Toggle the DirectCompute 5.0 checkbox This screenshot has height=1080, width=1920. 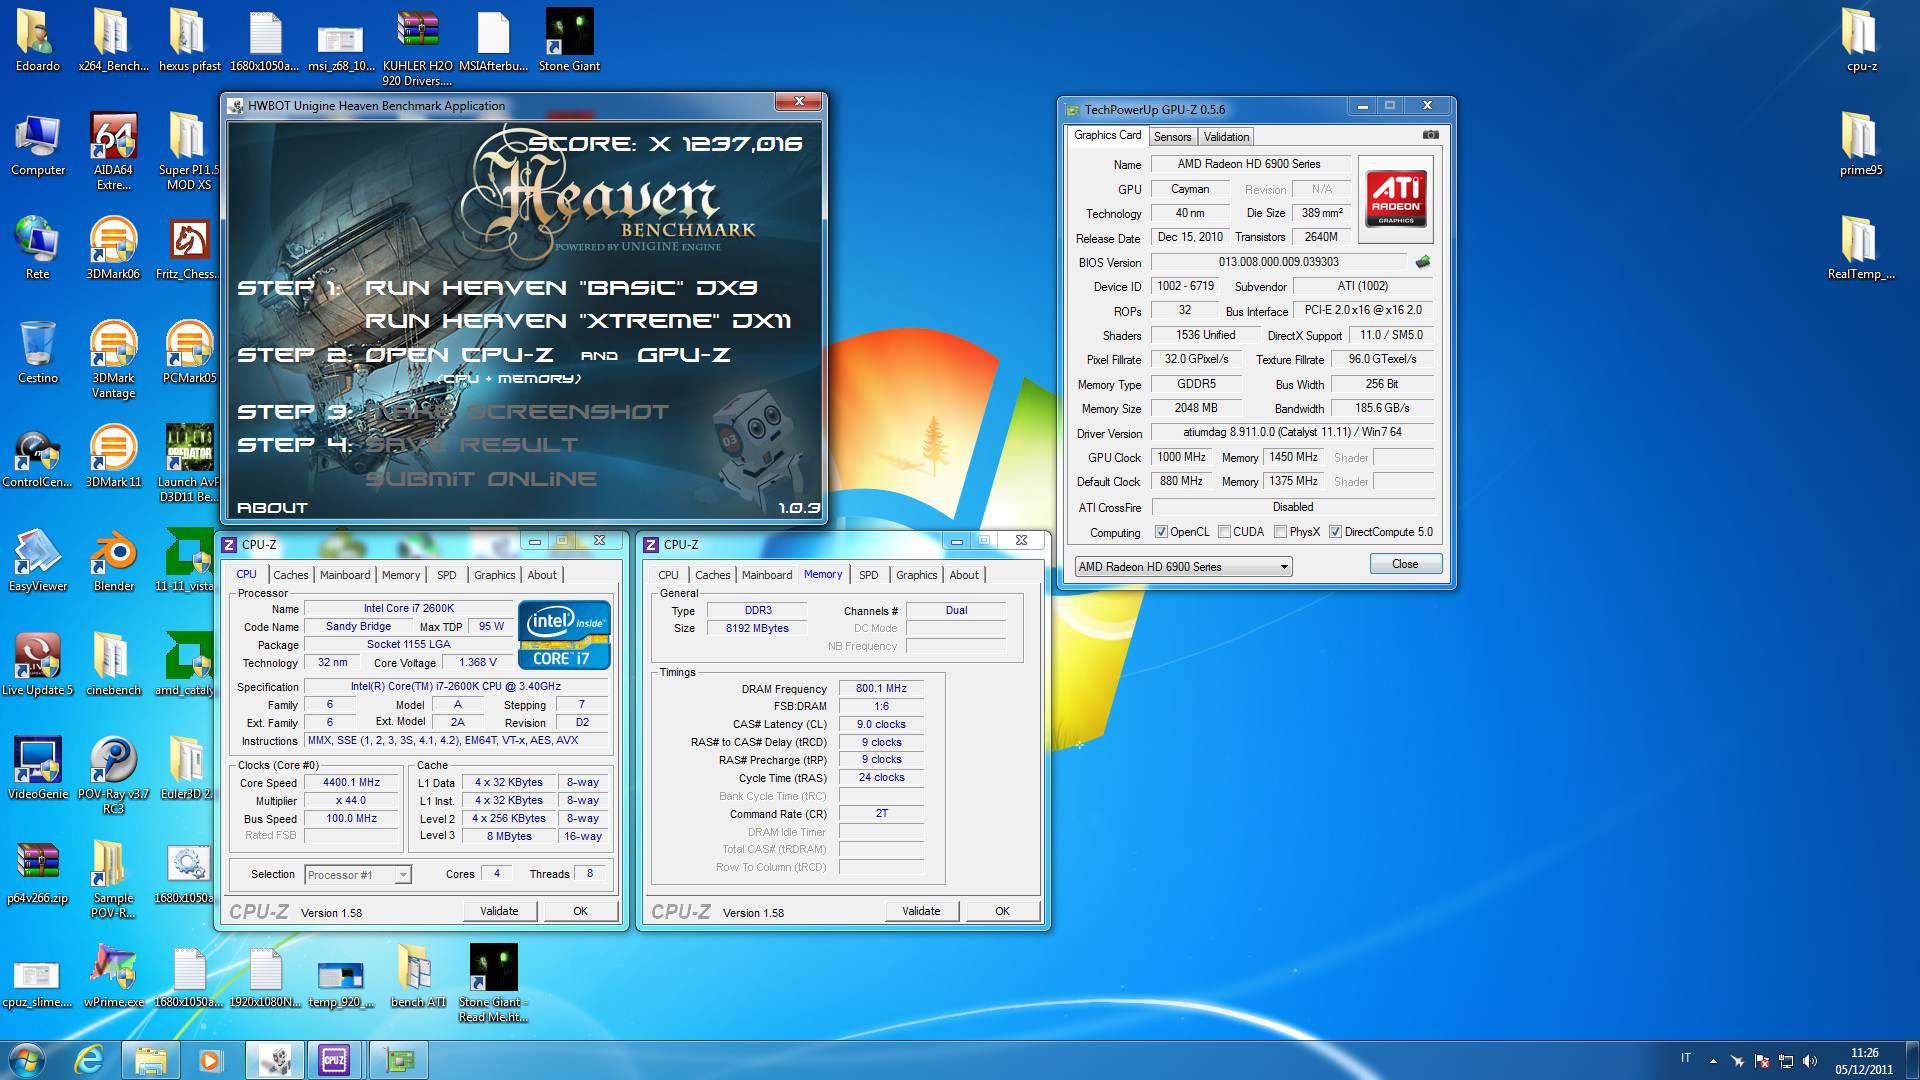point(1335,532)
